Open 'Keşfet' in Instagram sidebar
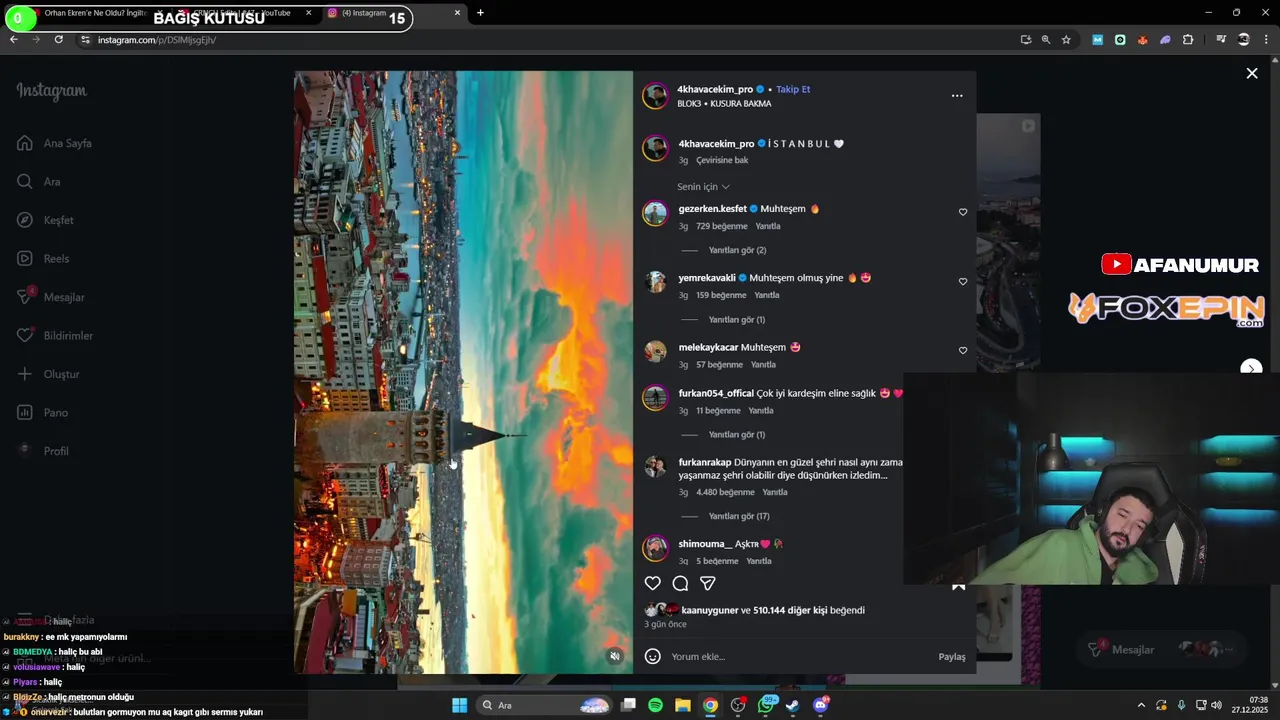Screen dimensions: 1280x720 pos(46,220)
